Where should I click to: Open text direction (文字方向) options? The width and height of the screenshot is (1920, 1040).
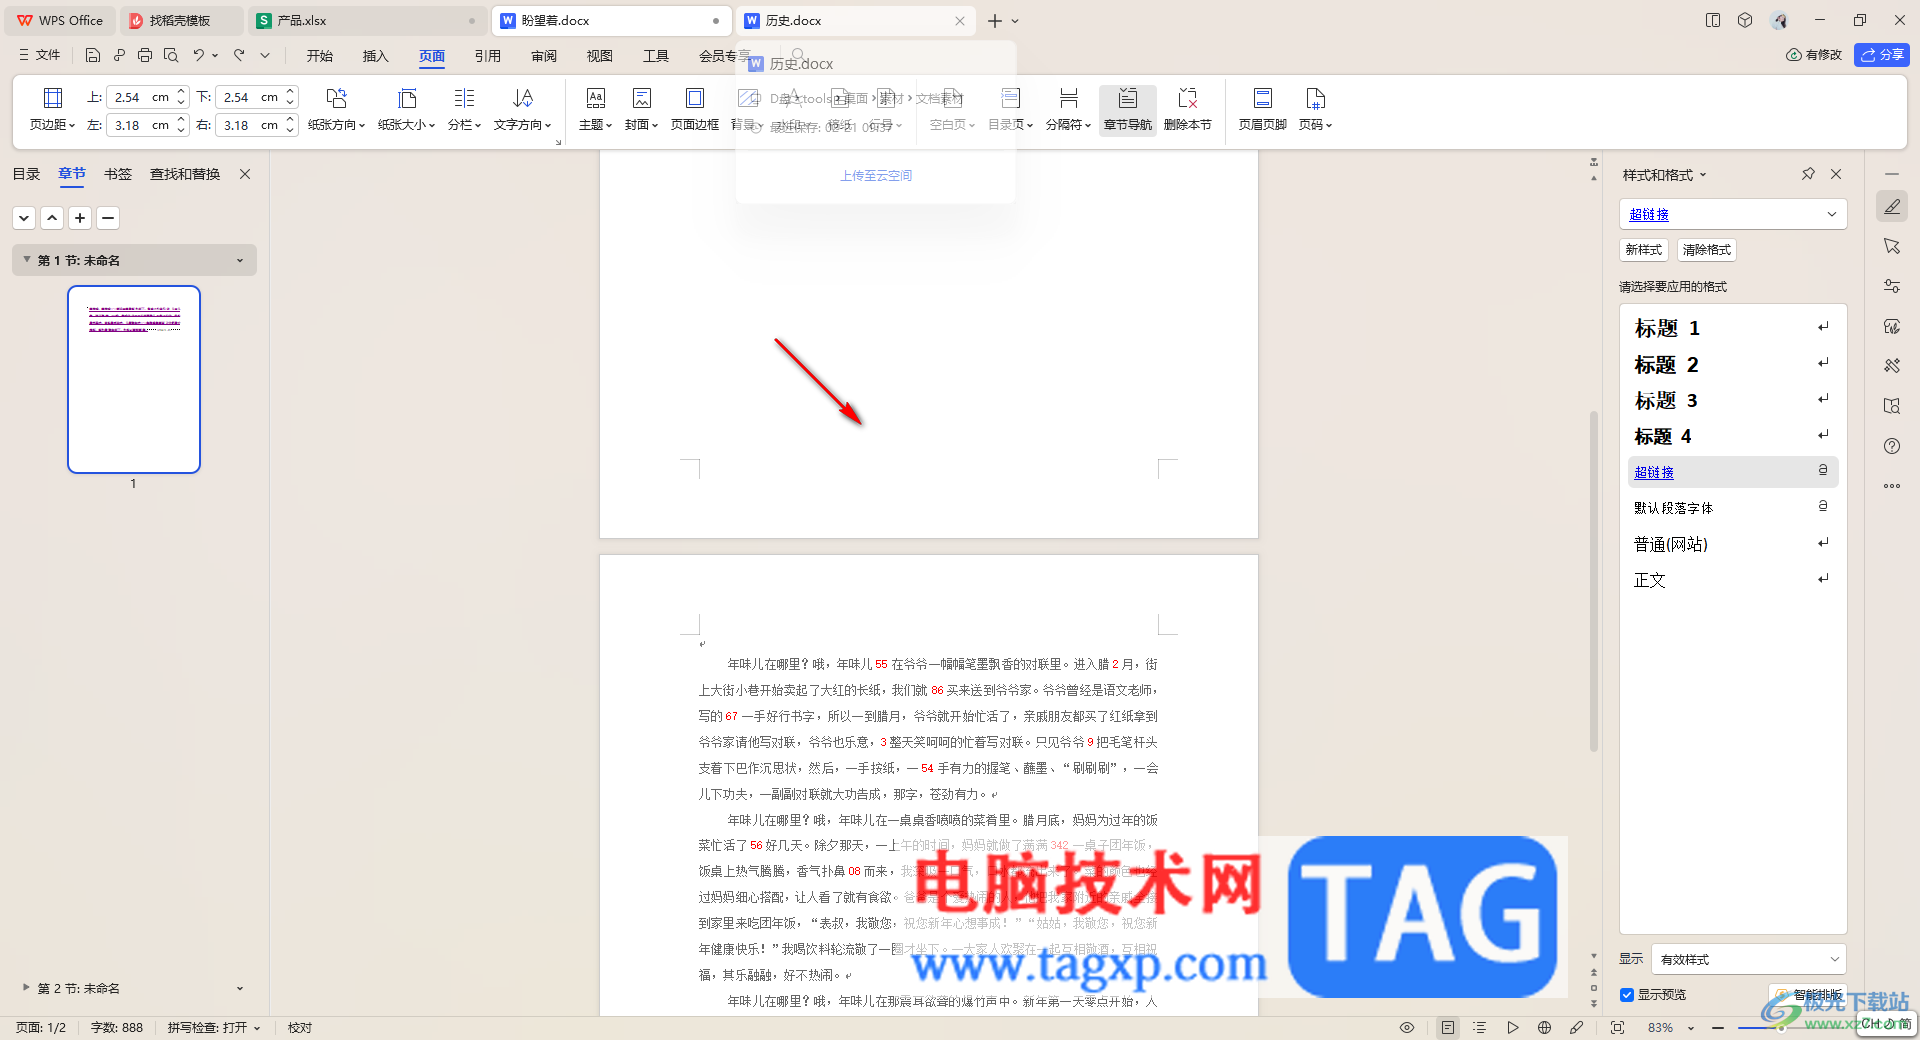[522, 109]
